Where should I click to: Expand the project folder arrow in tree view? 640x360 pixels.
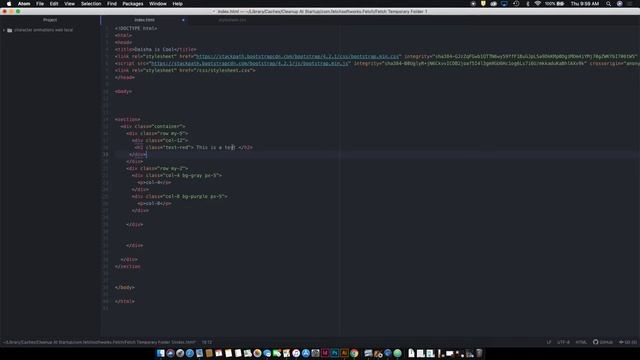[4, 30]
